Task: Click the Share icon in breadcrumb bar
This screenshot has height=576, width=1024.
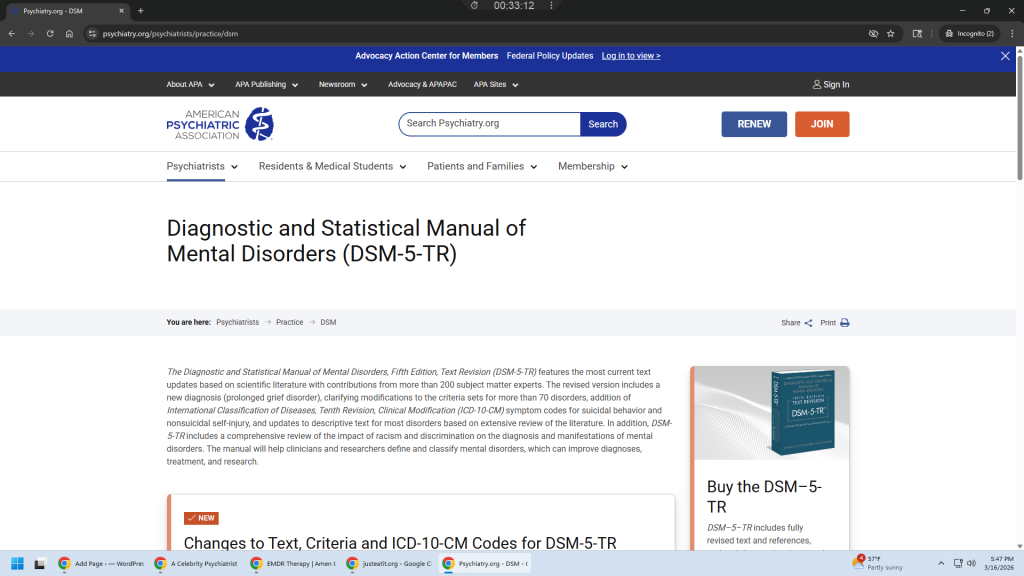Action: pyautogui.click(x=808, y=323)
